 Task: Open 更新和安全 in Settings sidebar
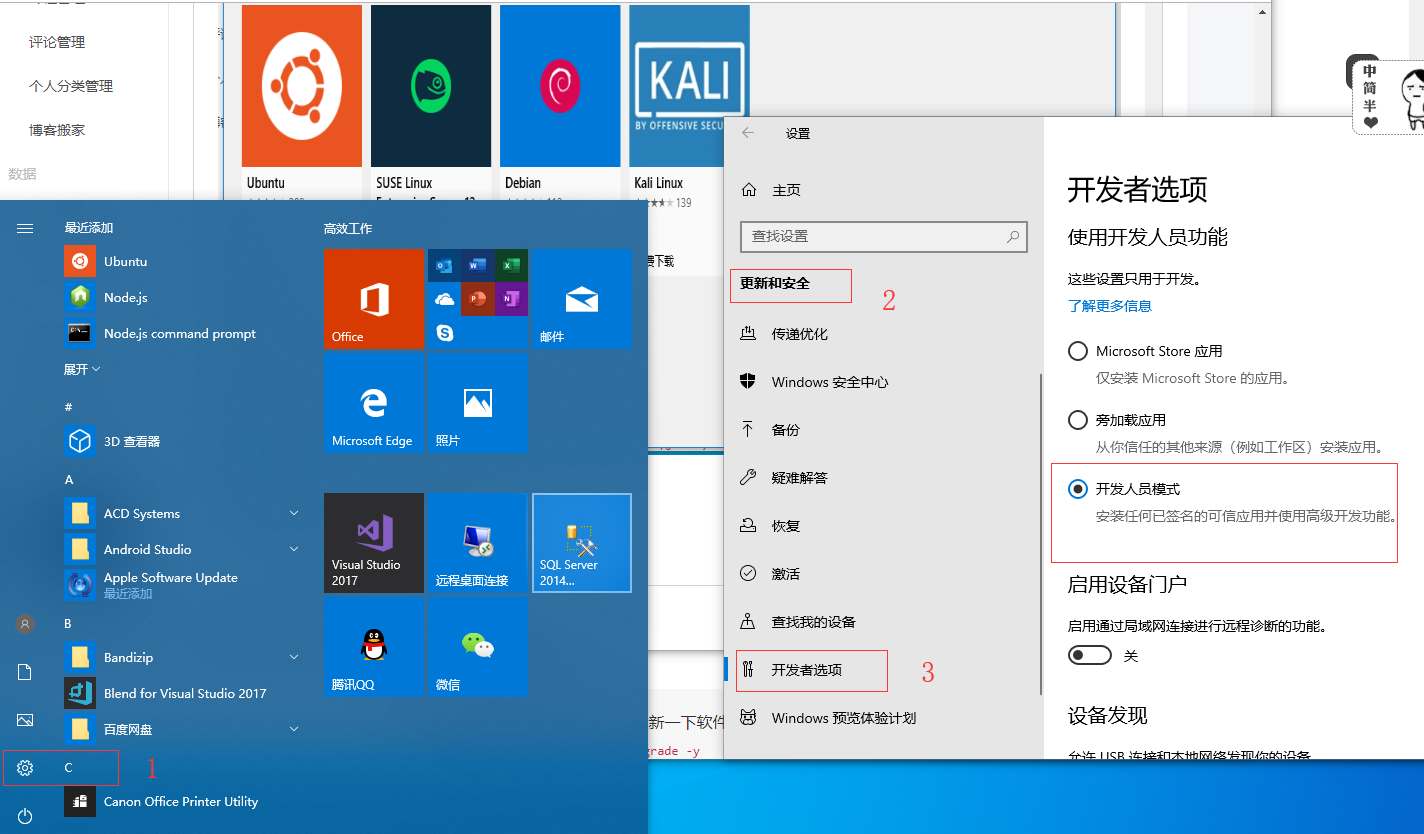point(789,286)
